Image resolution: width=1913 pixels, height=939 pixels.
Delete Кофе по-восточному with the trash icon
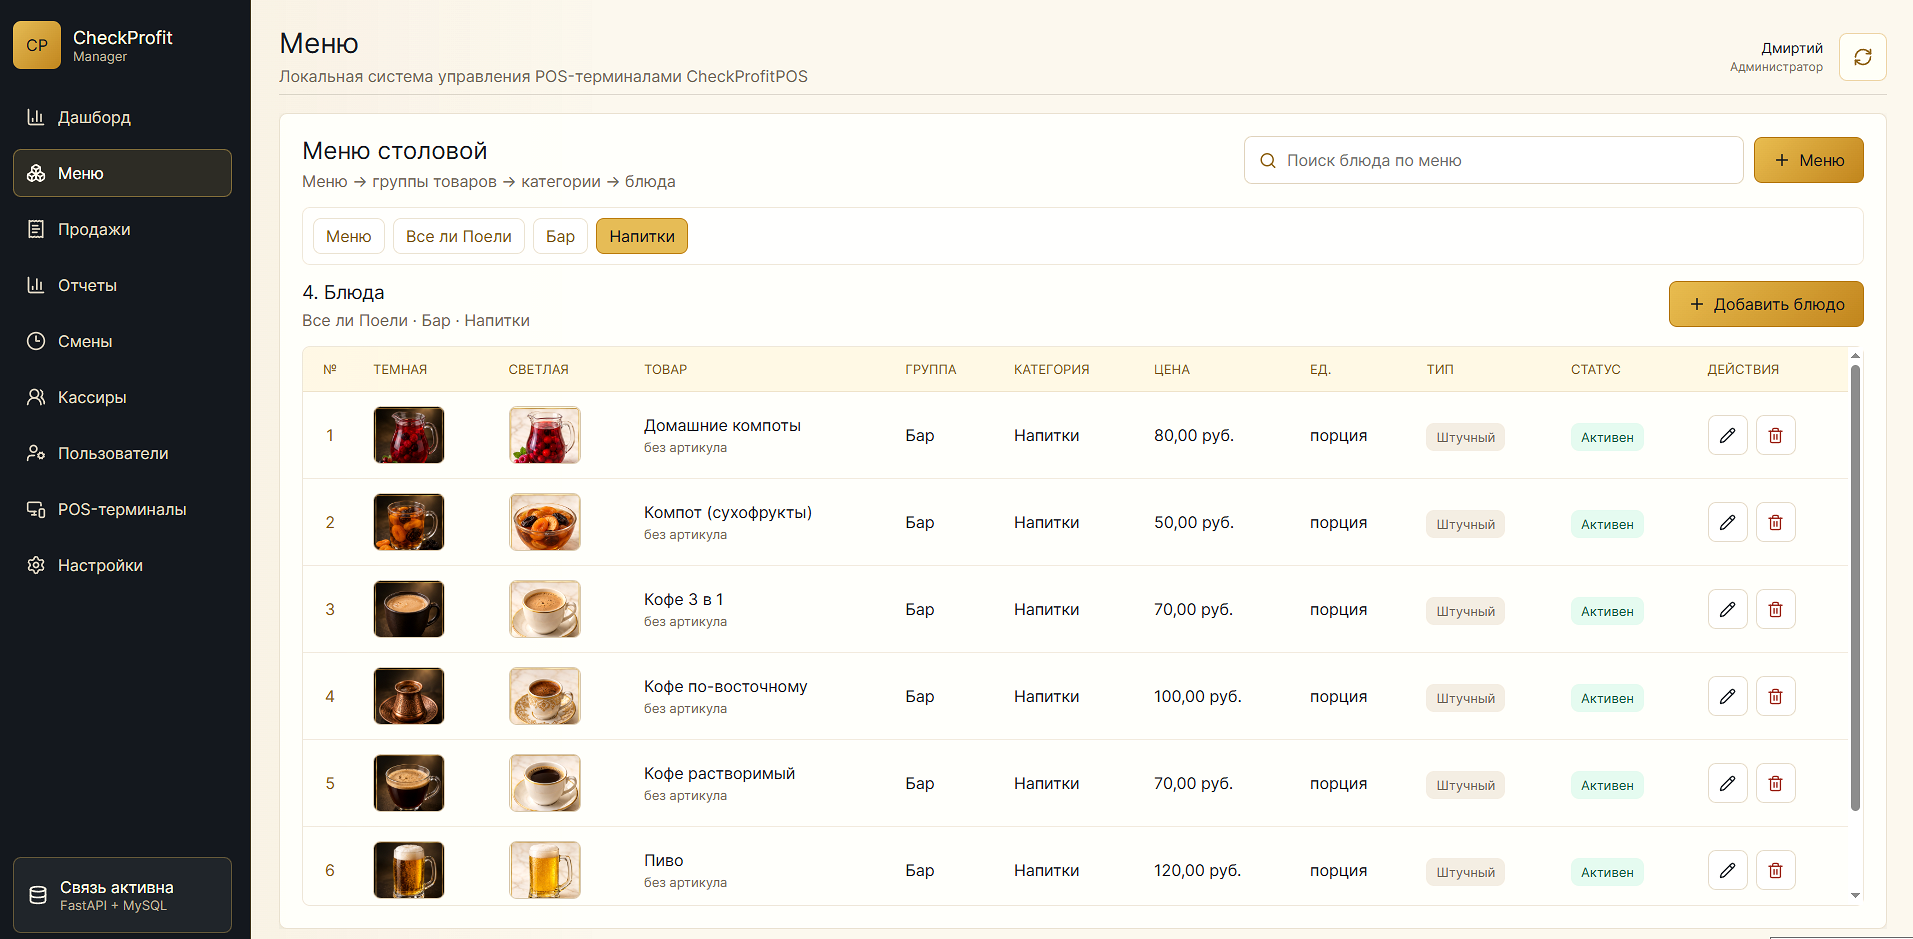click(x=1775, y=696)
